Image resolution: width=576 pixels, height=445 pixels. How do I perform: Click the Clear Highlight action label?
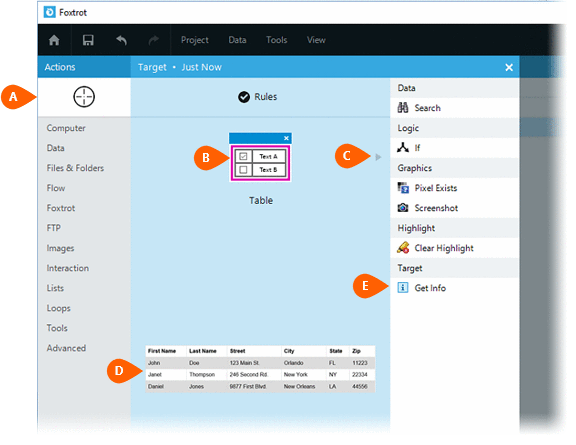pos(444,248)
